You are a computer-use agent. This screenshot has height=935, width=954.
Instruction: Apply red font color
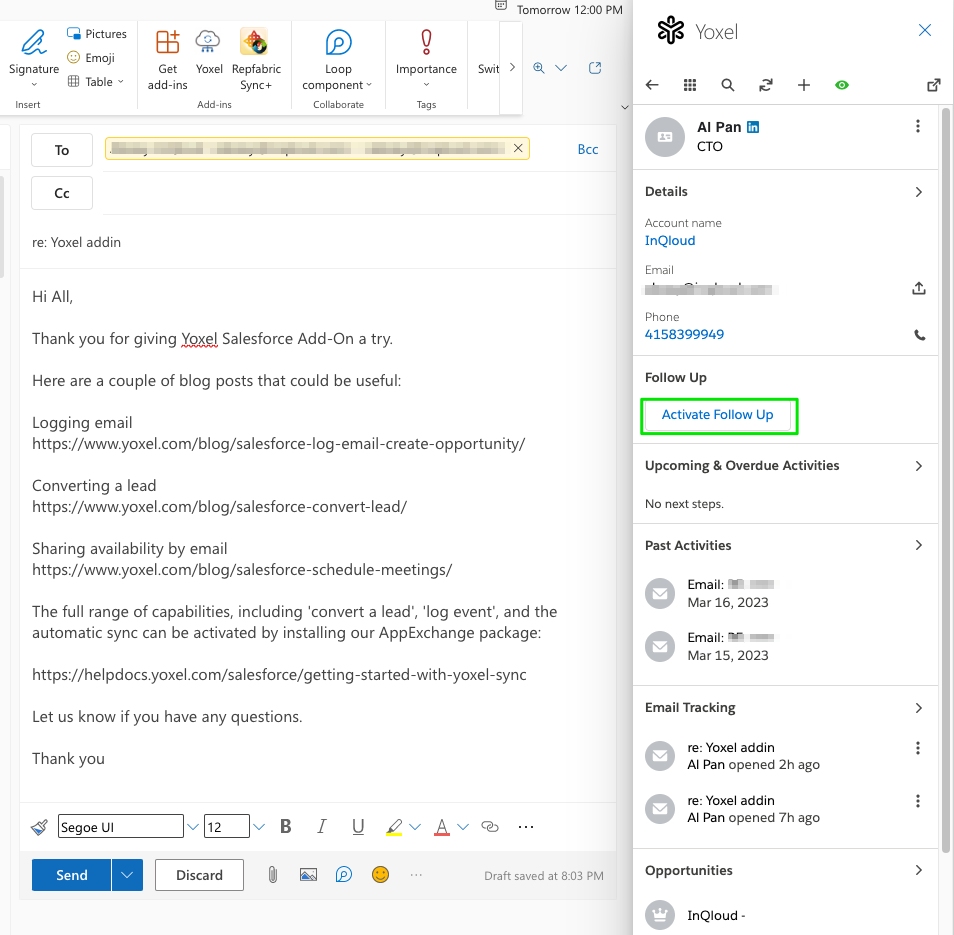coord(442,827)
